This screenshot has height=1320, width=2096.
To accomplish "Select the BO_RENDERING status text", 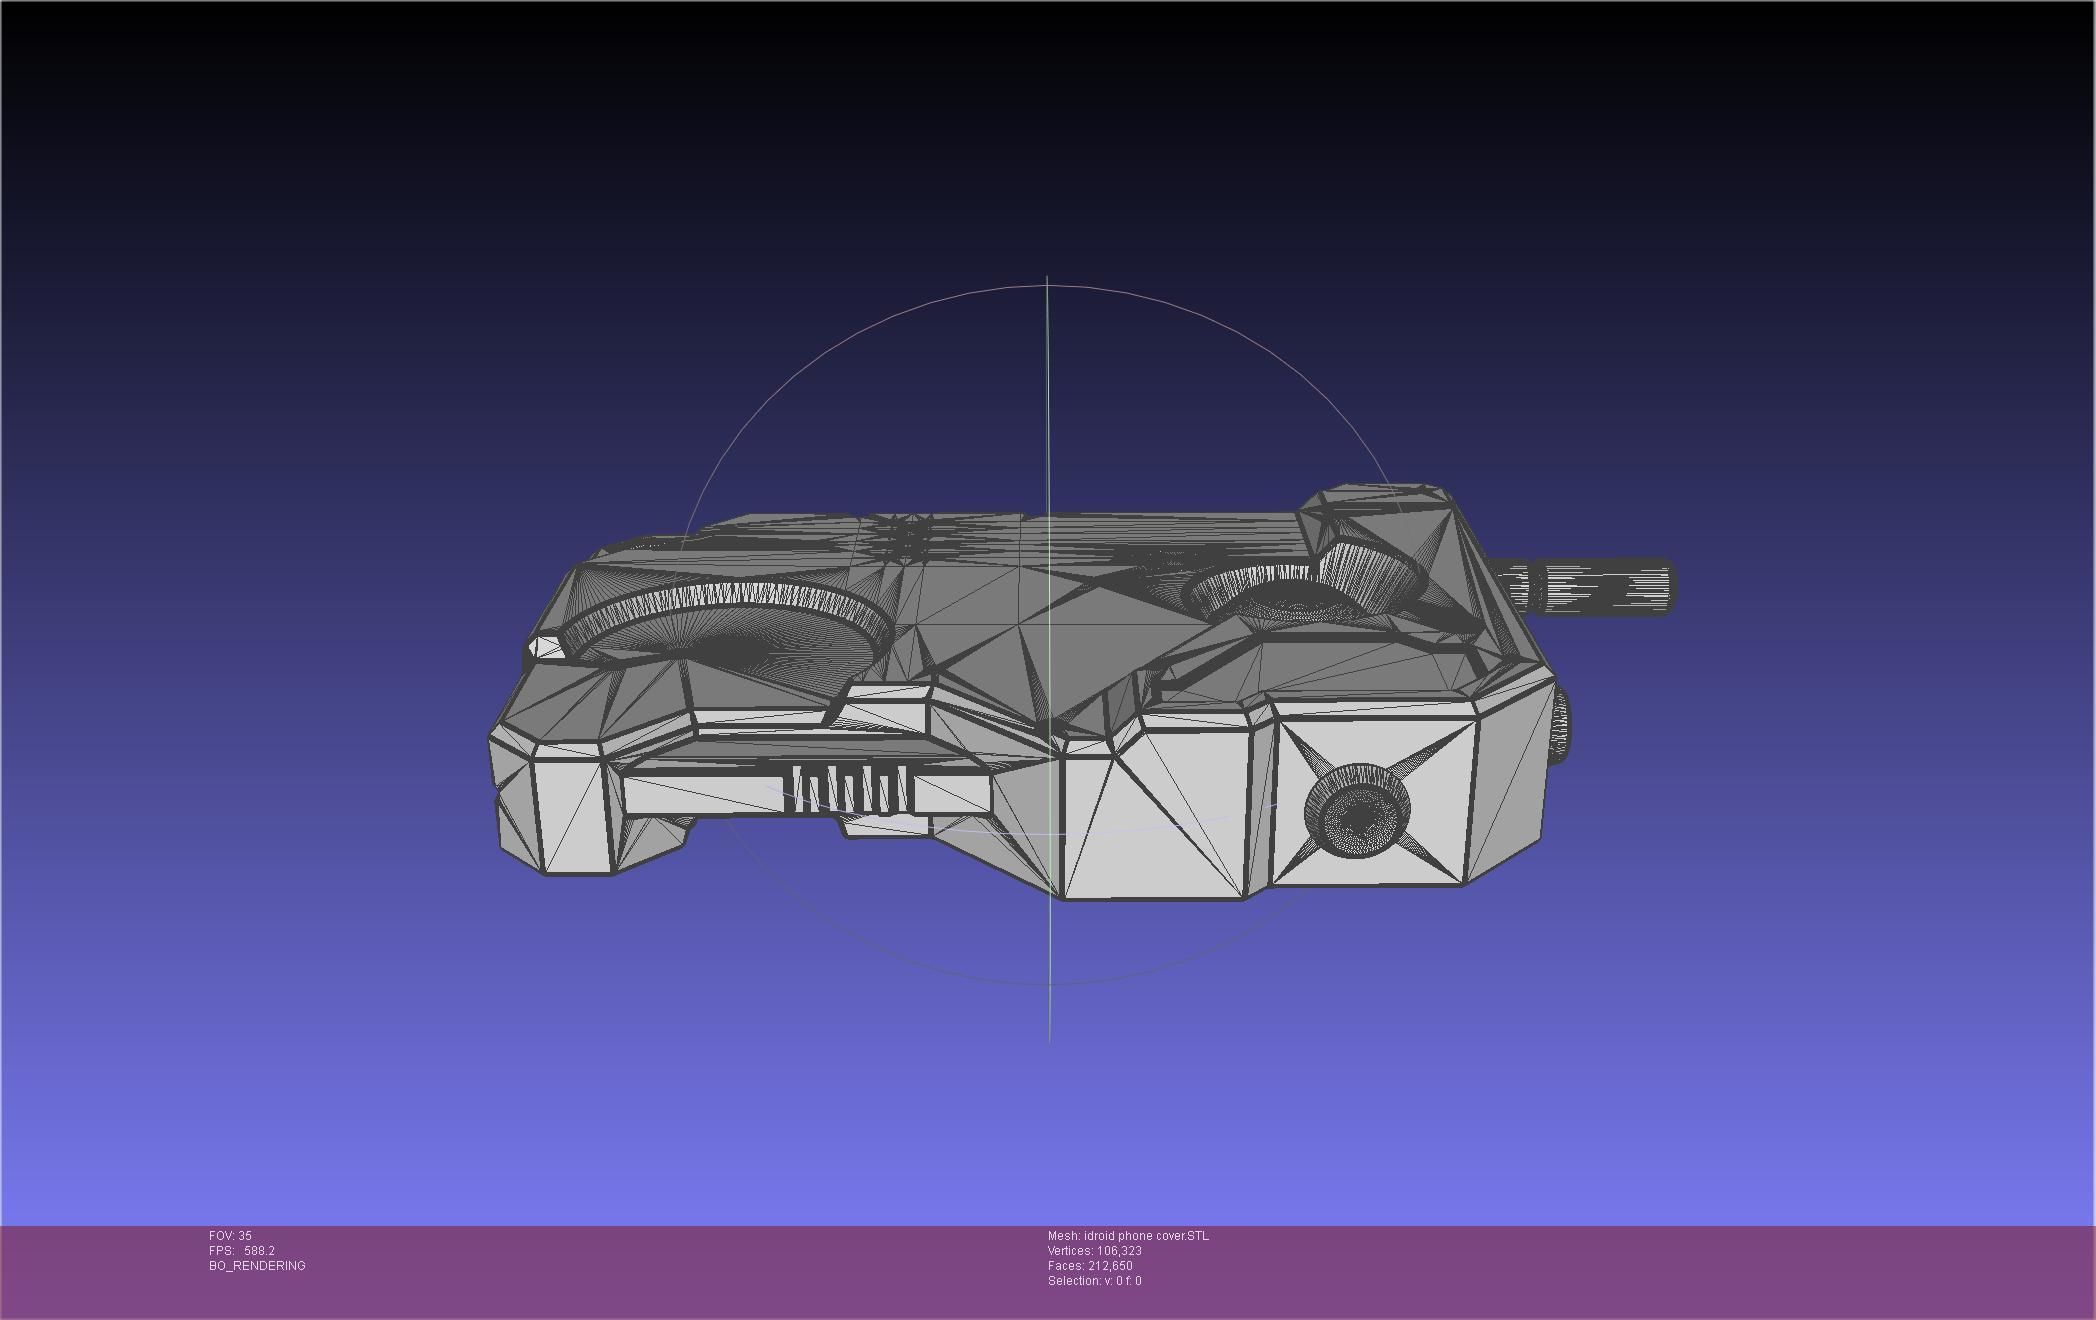I will point(257,1266).
